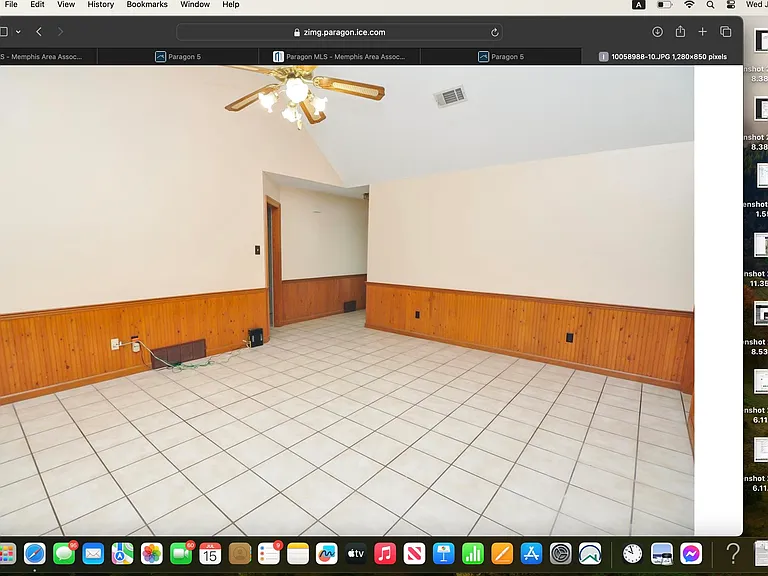Open the View menu
Image resolution: width=768 pixels, height=576 pixels.
(x=66, y=4)
